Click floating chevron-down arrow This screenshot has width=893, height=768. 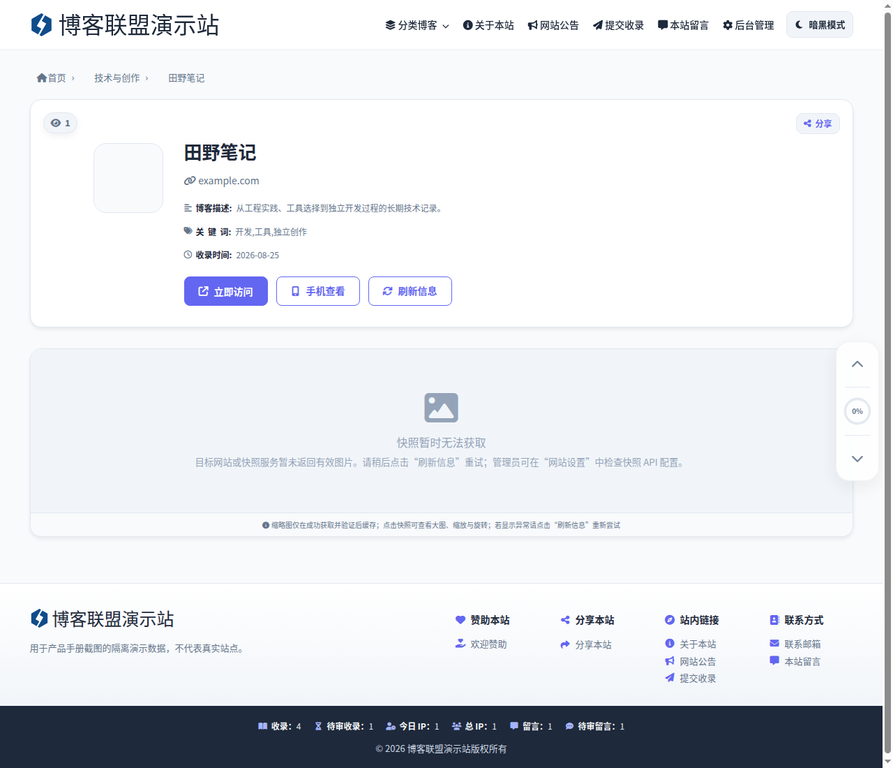[857, 458]
